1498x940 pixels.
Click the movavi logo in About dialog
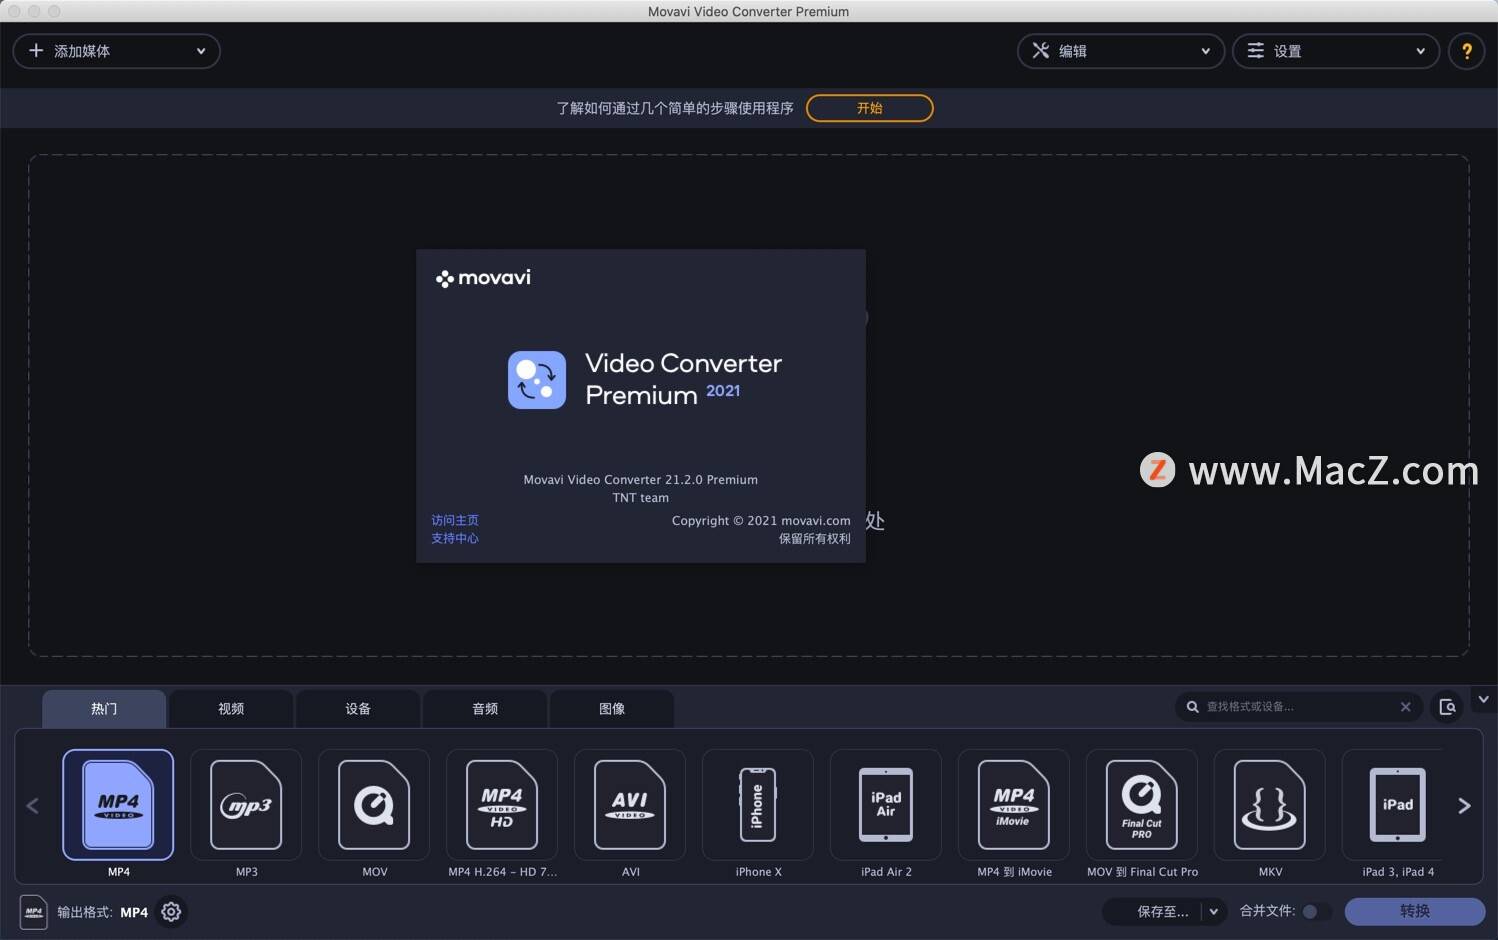(484, 278)
